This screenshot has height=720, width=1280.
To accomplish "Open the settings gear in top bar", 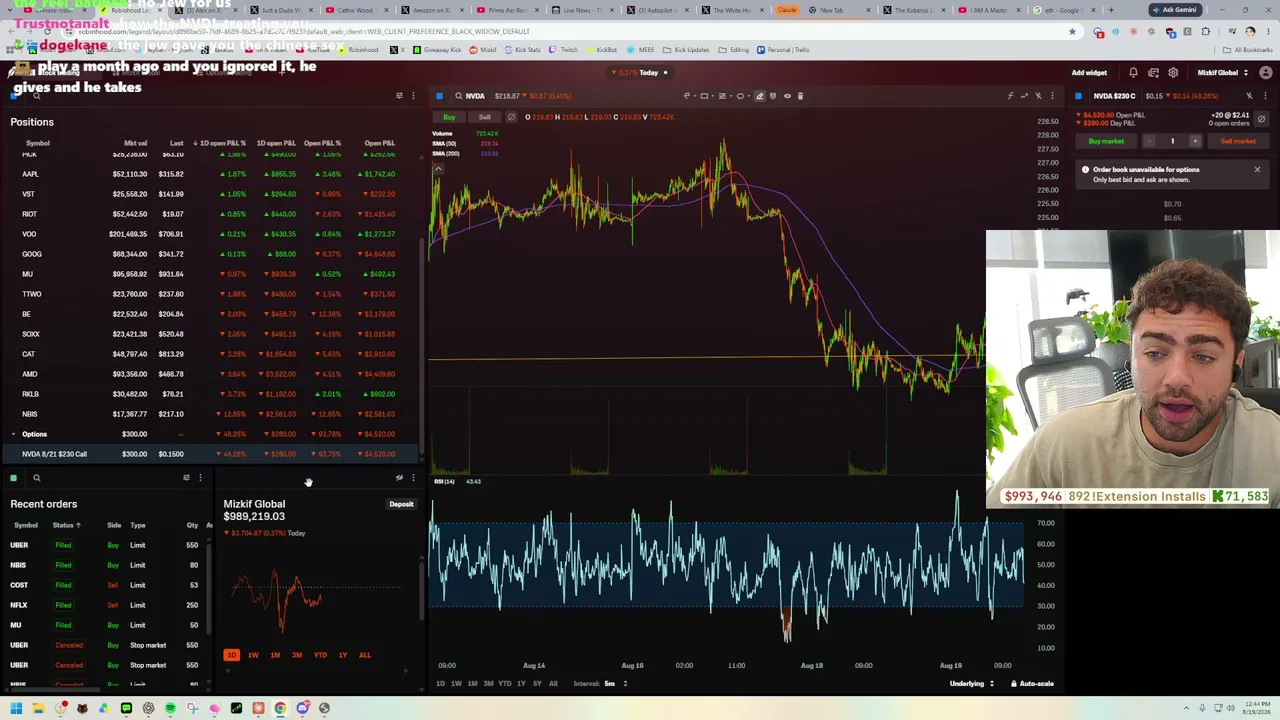I will [1173, 73].
